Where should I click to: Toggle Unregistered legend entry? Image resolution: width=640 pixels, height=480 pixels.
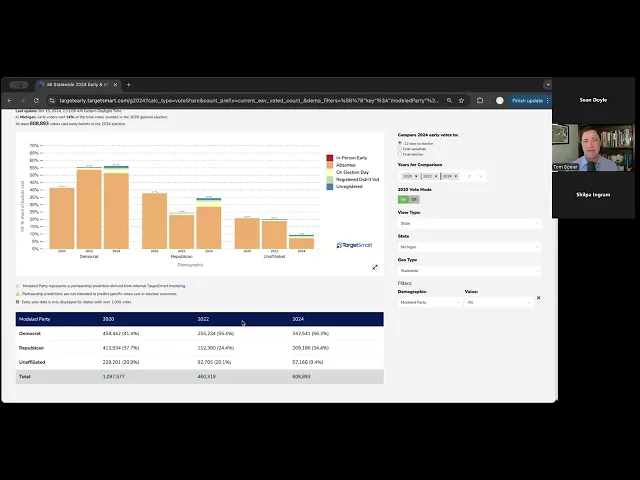pos(344,187)
